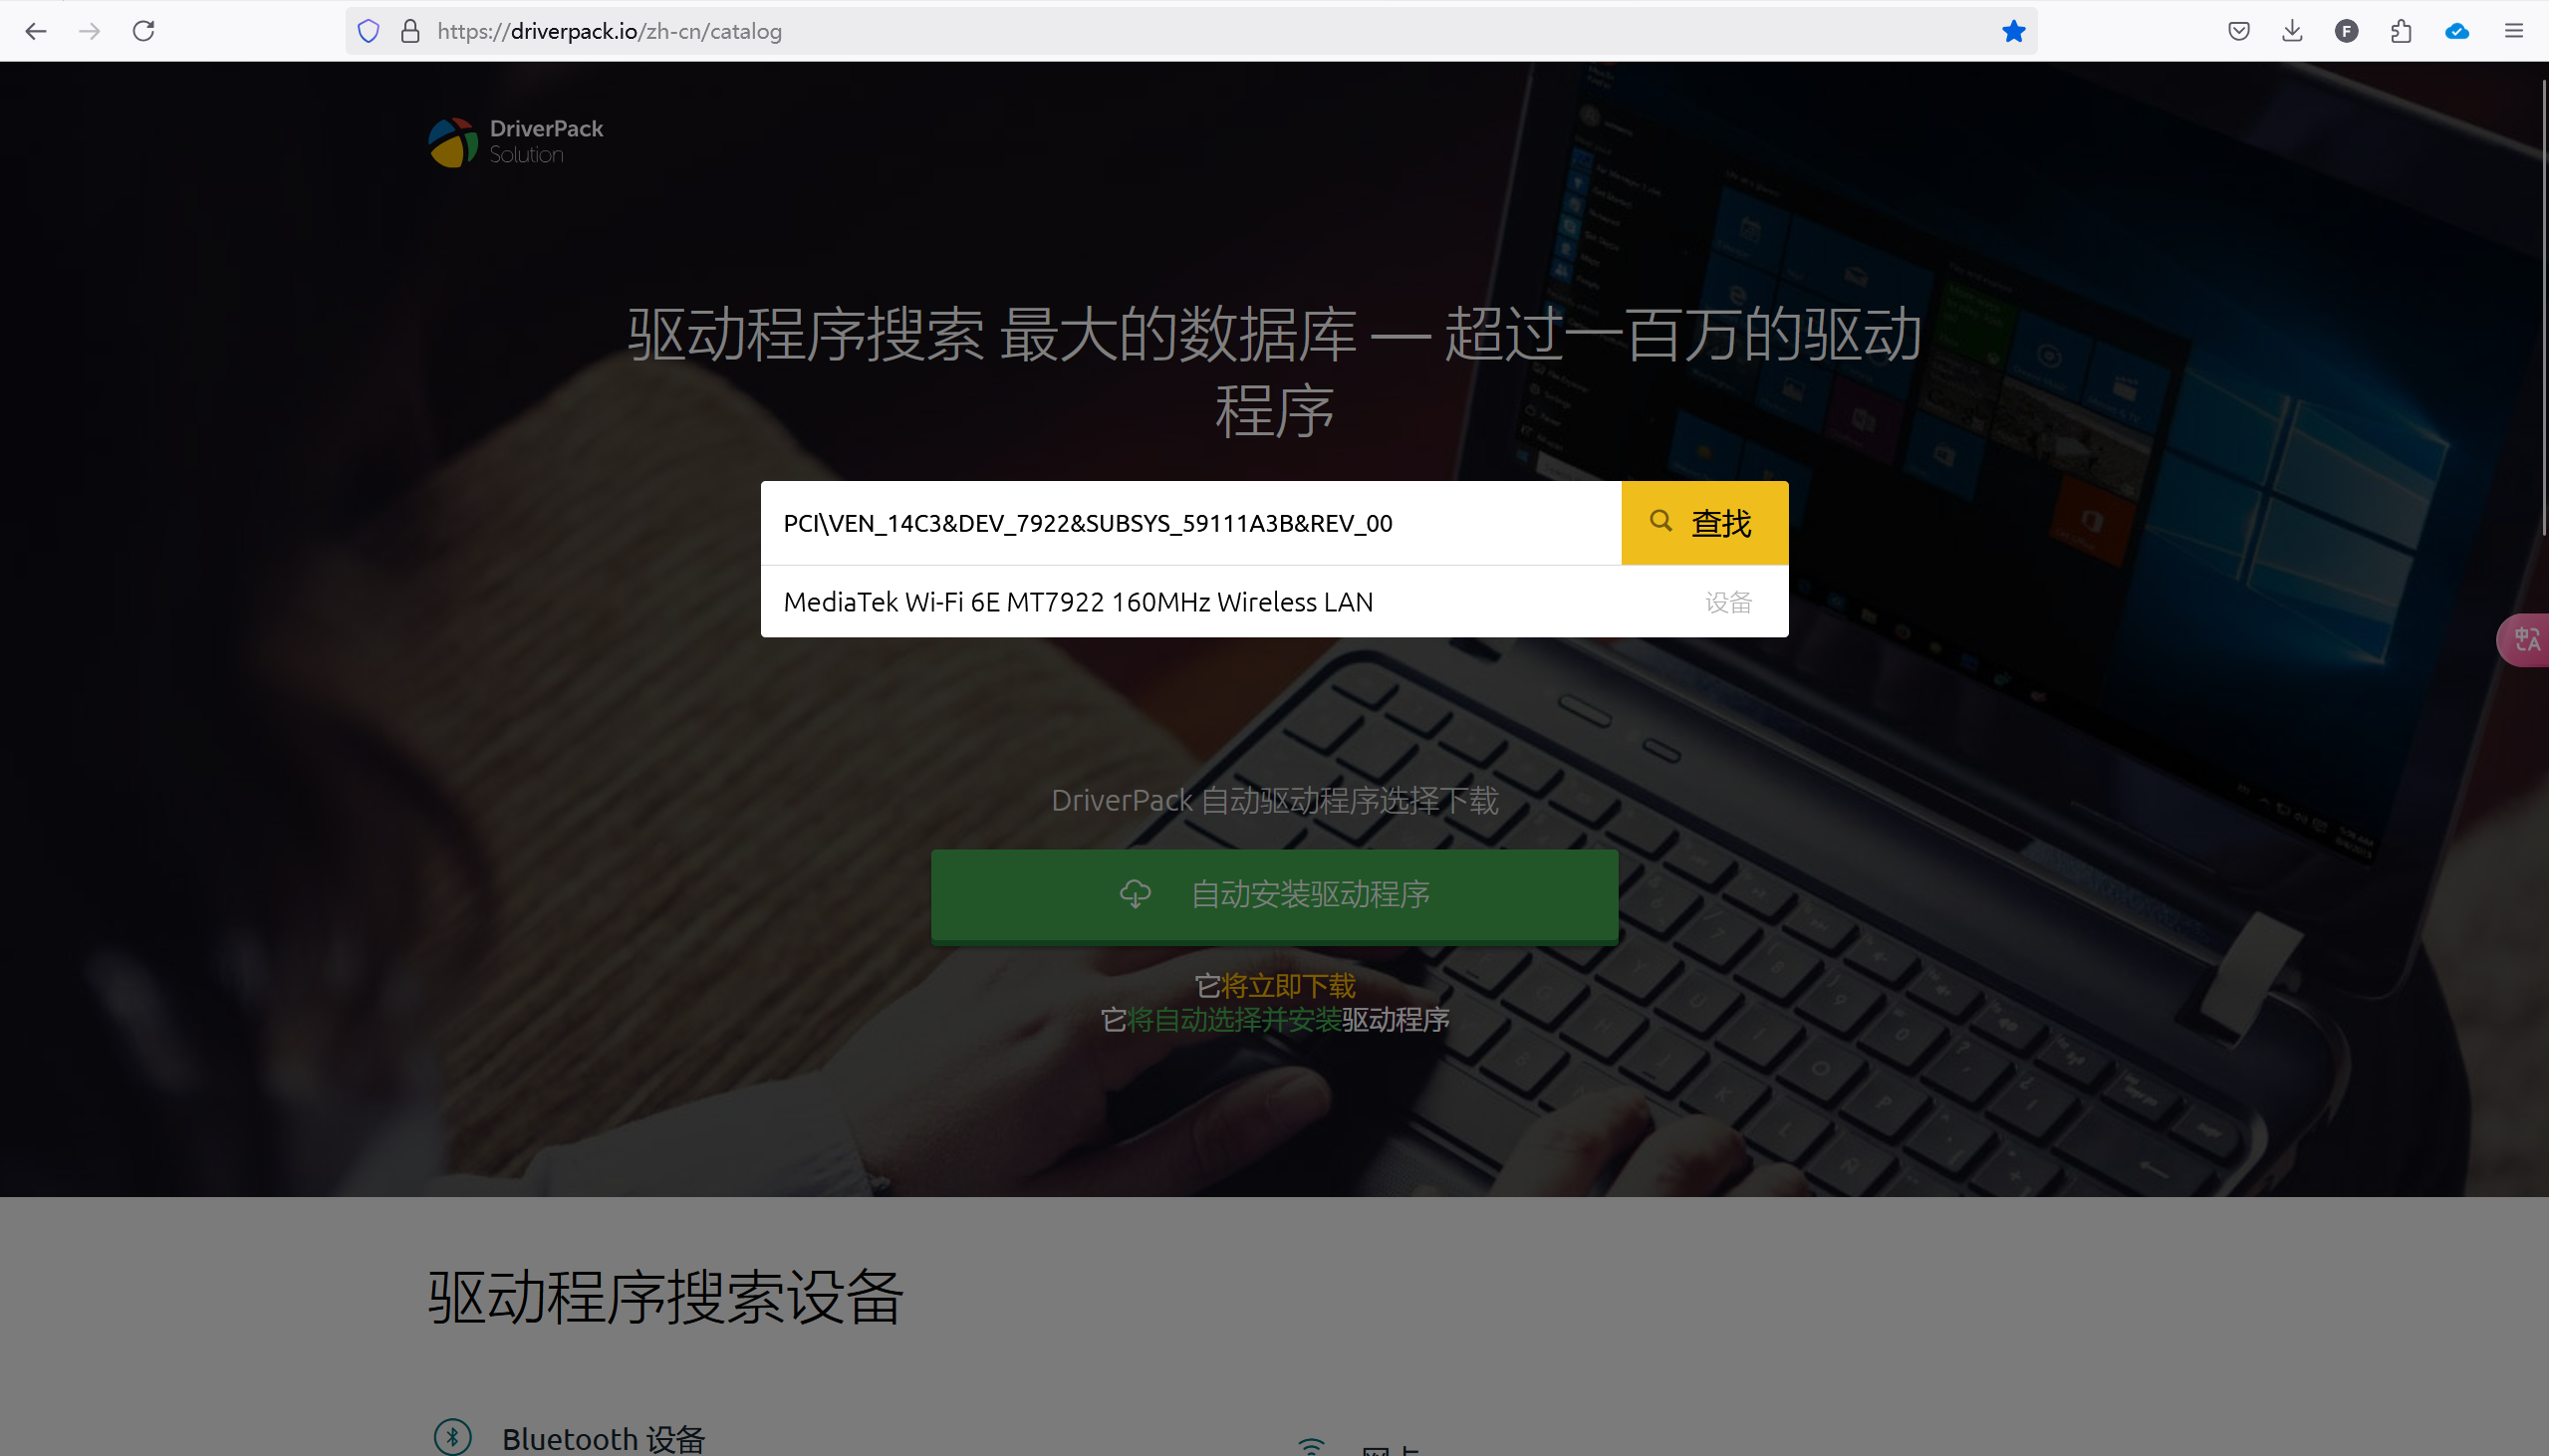The height and width of the screenshot is (1456, 2549).
Task: Click the cloud download icon in the green button
Action: pos(1135,894)
